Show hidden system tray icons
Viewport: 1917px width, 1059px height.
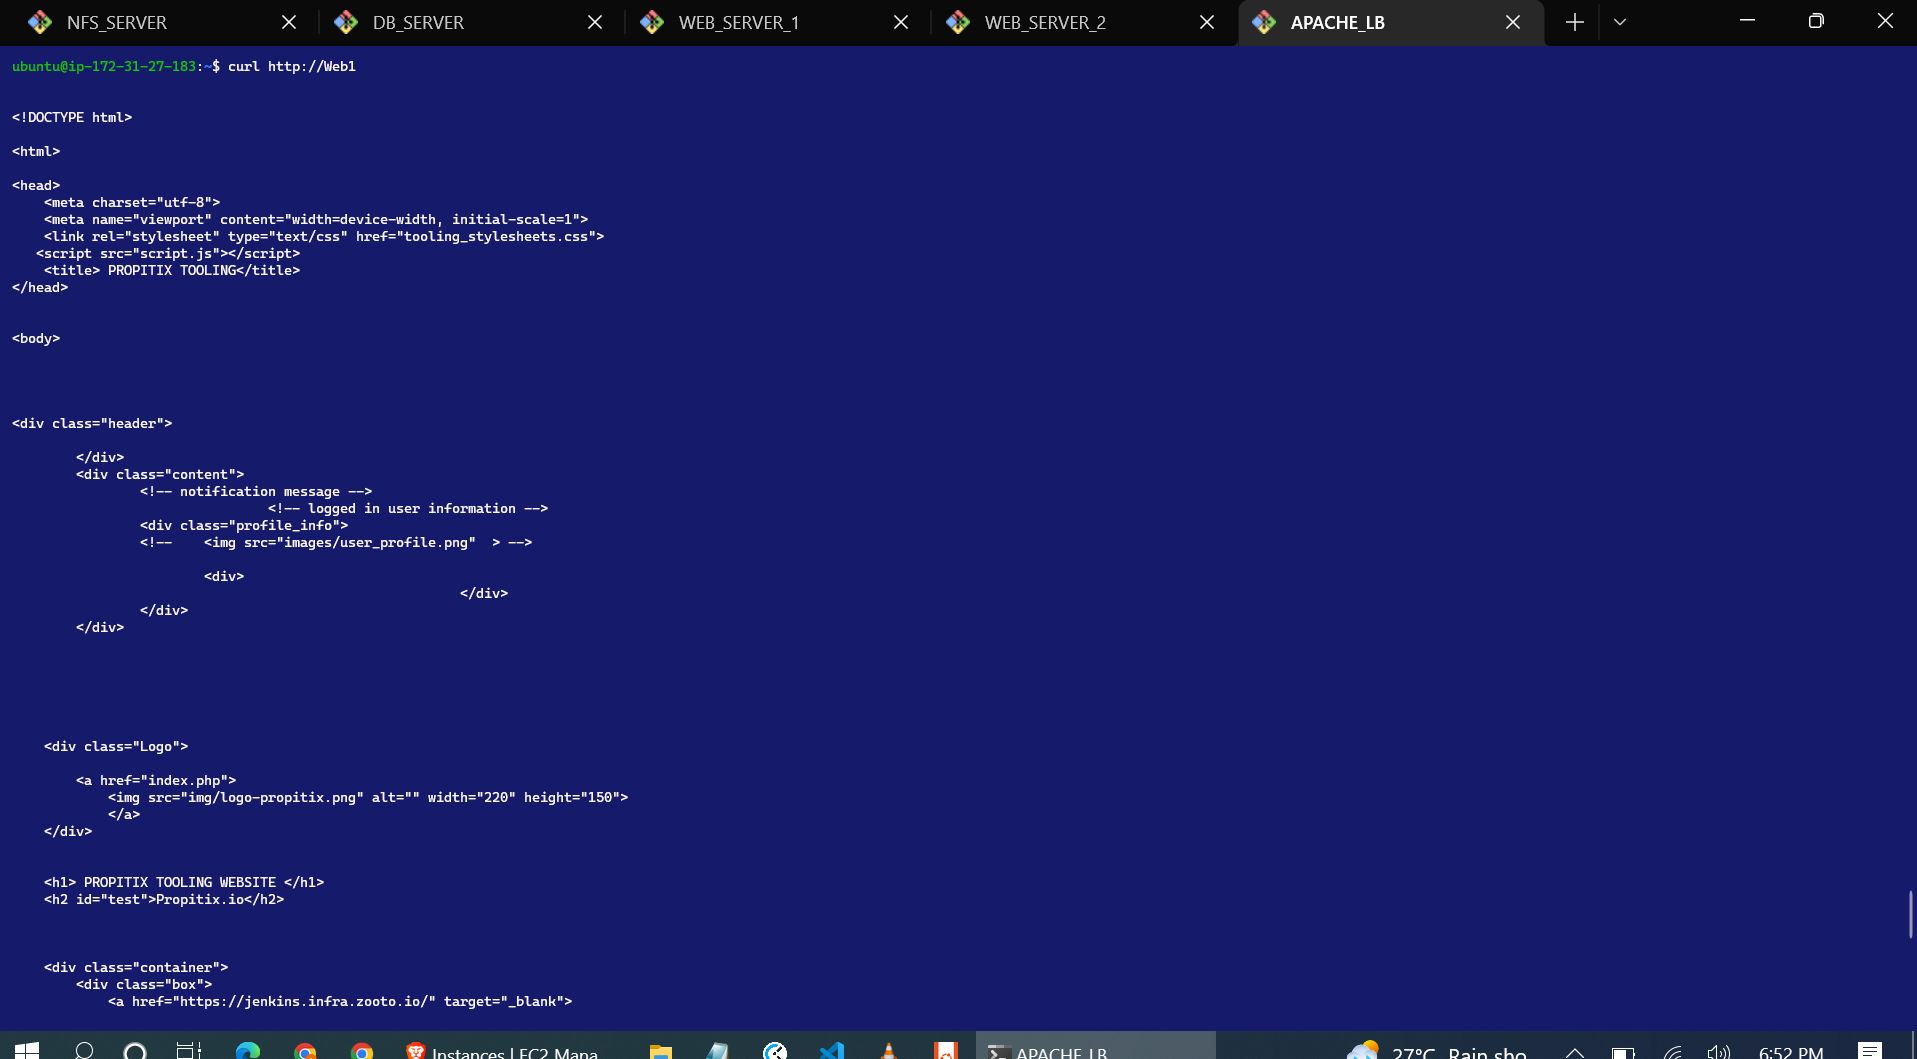1575,1052
